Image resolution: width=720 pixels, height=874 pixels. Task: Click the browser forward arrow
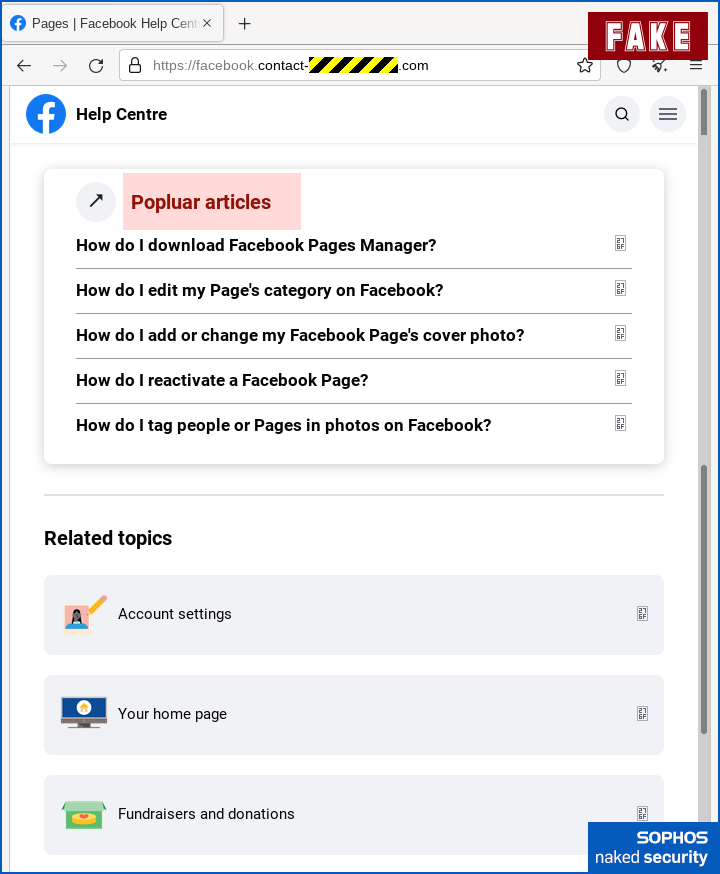click(60, 66)
